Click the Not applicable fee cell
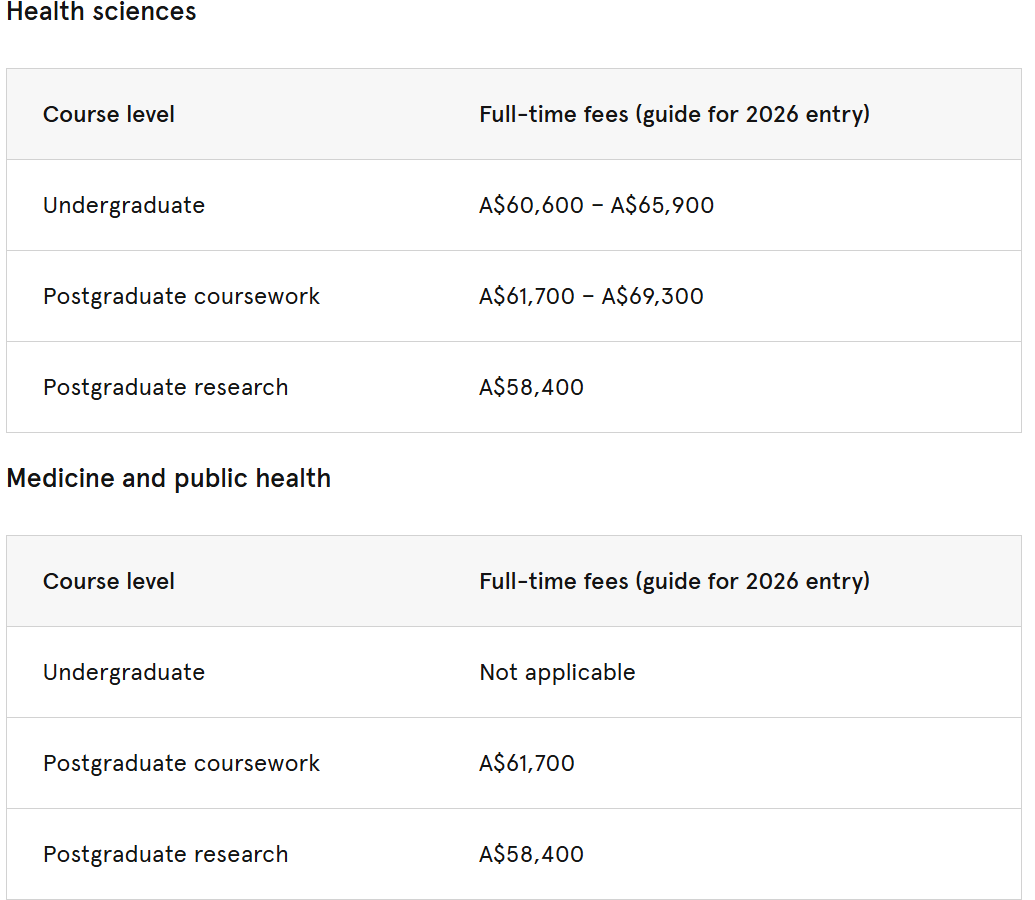This screenshot has height=900, width=1035. 557,672
